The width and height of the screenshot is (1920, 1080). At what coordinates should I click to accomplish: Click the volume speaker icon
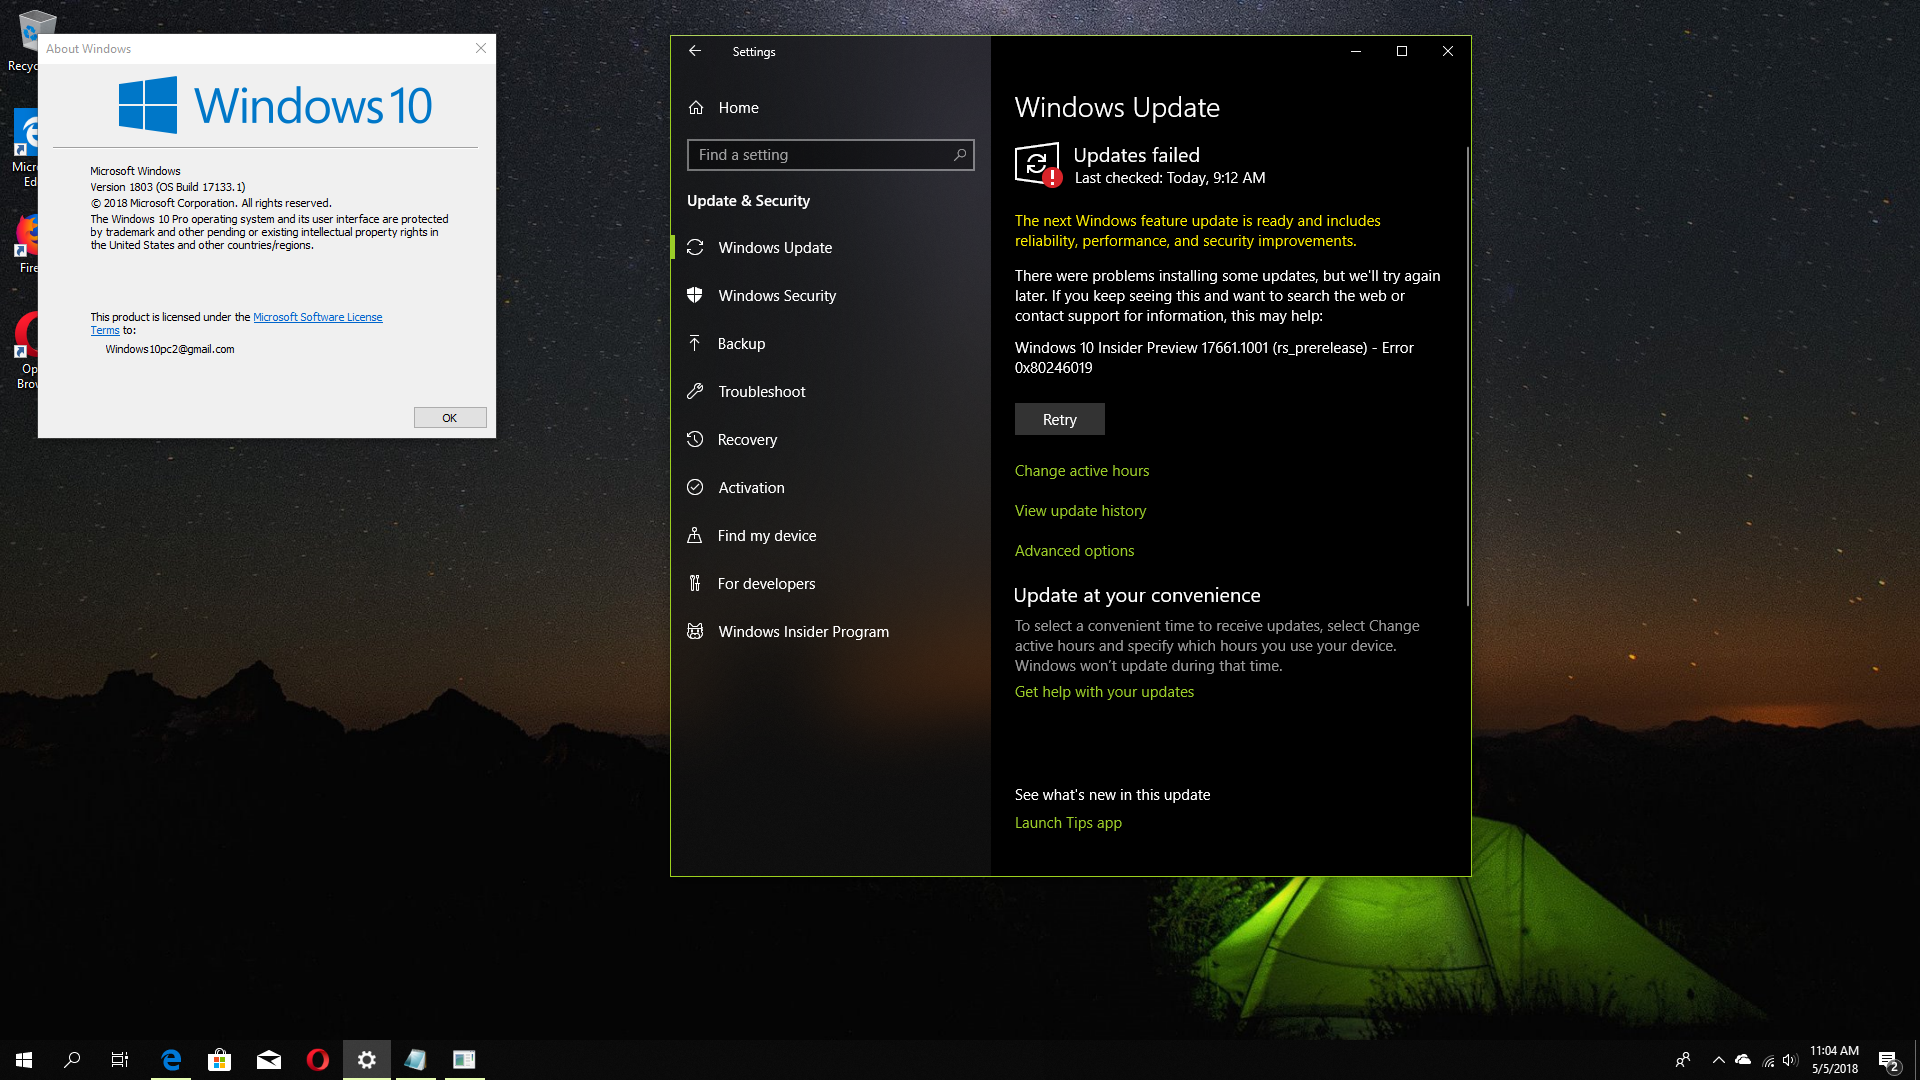coord(1790,1060)
